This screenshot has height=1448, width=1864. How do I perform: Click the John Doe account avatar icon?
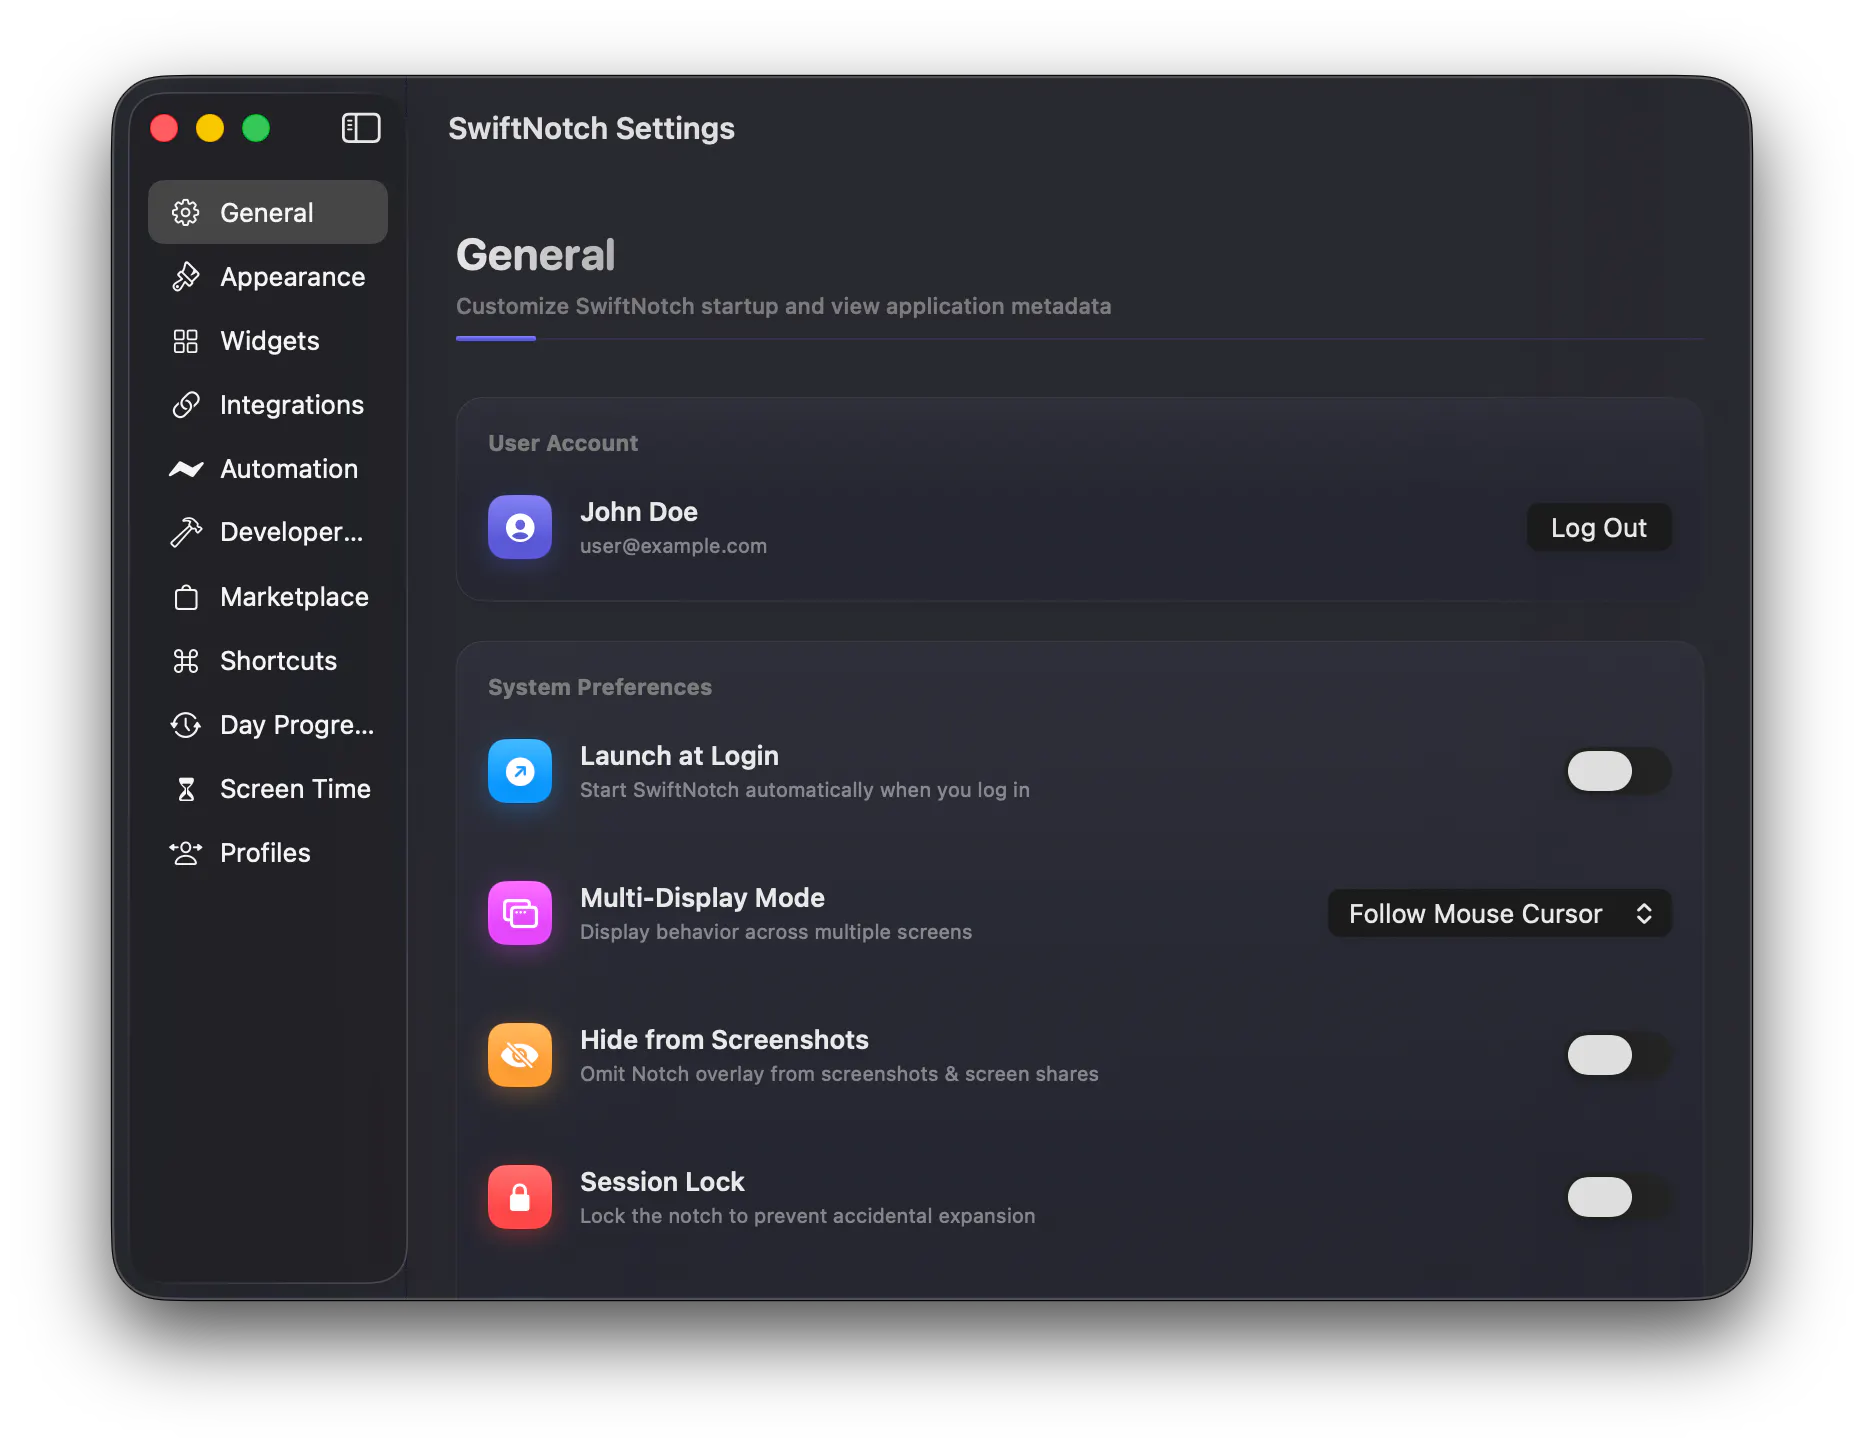tap(520, 527)
